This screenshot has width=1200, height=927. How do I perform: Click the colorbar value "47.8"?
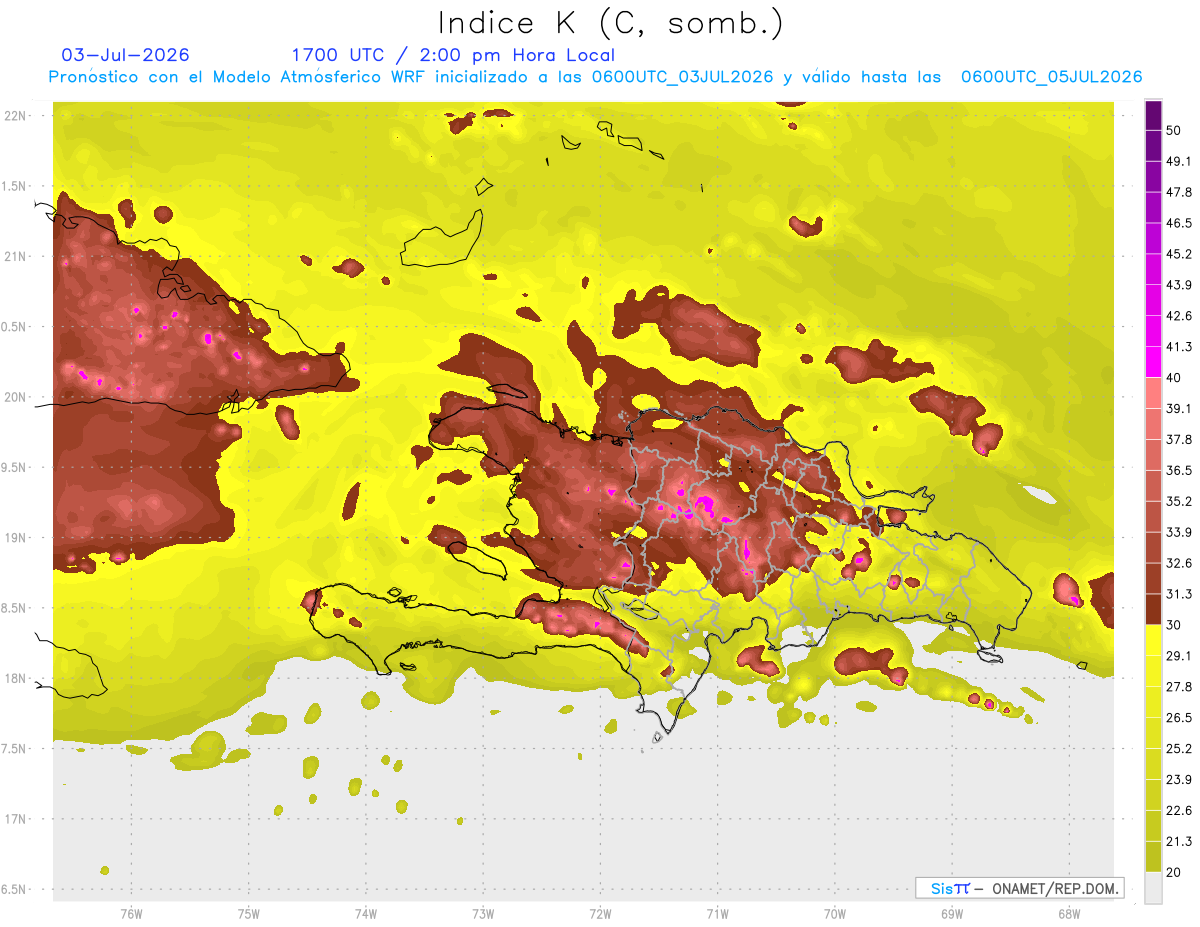tap(1180, 192)
